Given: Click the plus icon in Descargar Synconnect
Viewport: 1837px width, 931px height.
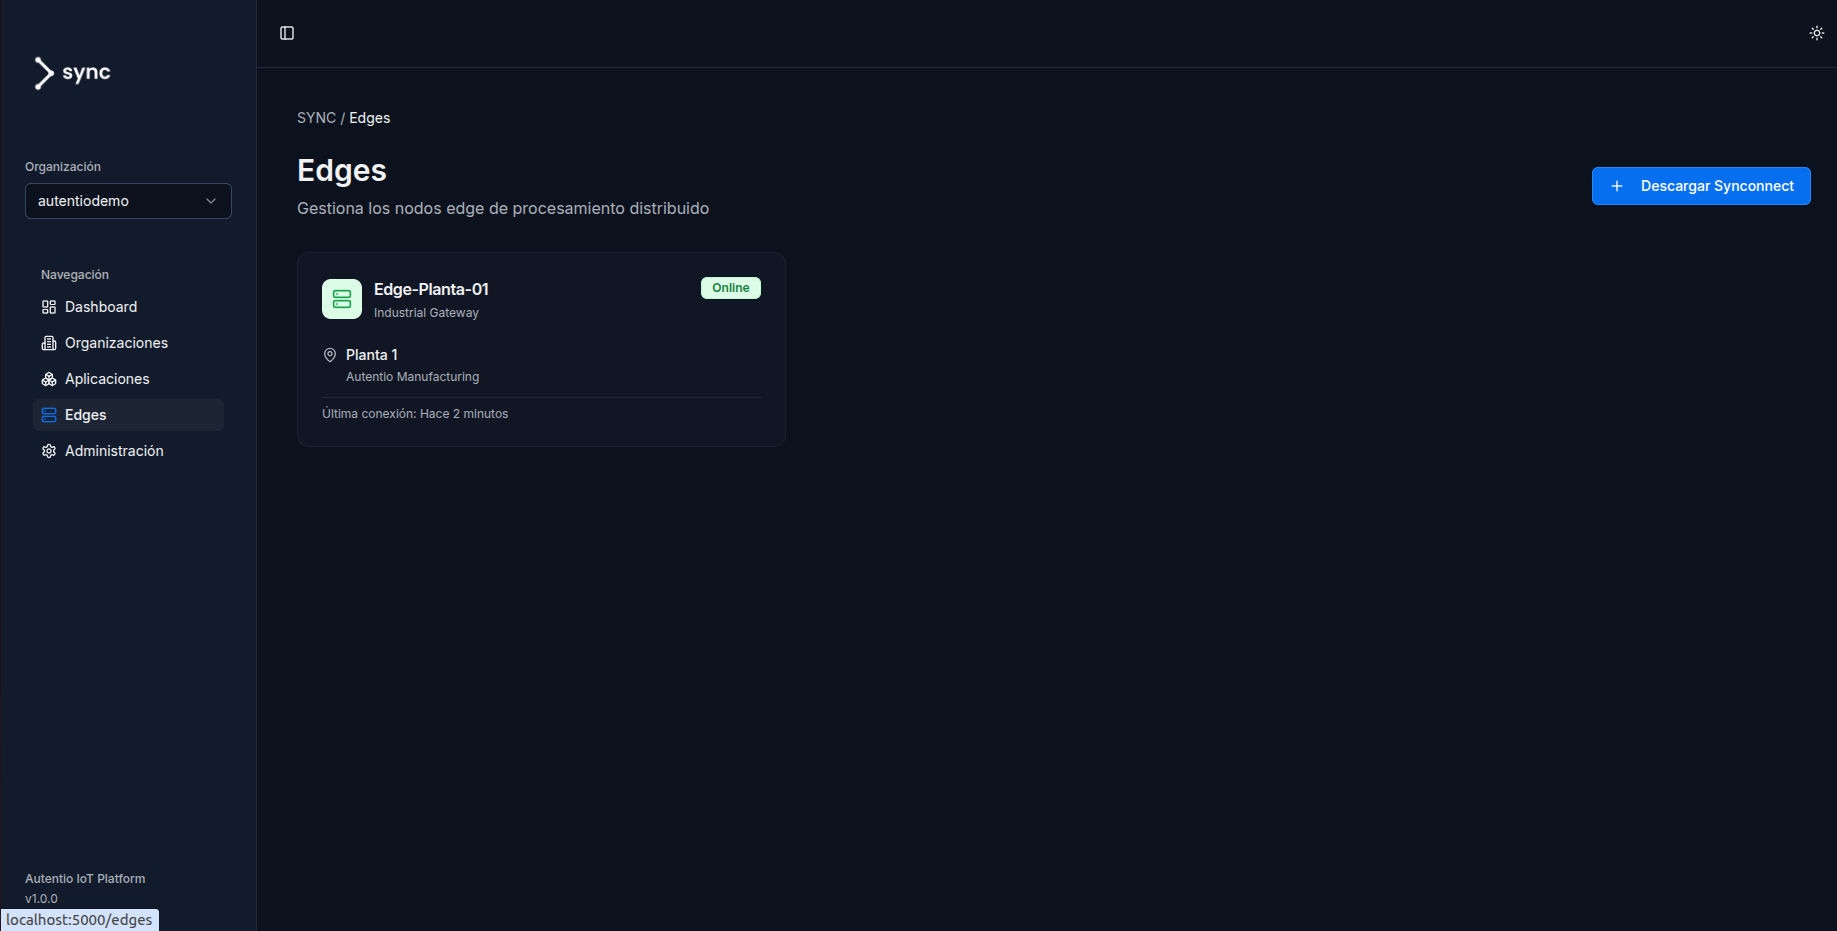Looking at the screenshot, I should pos(1616,186).
